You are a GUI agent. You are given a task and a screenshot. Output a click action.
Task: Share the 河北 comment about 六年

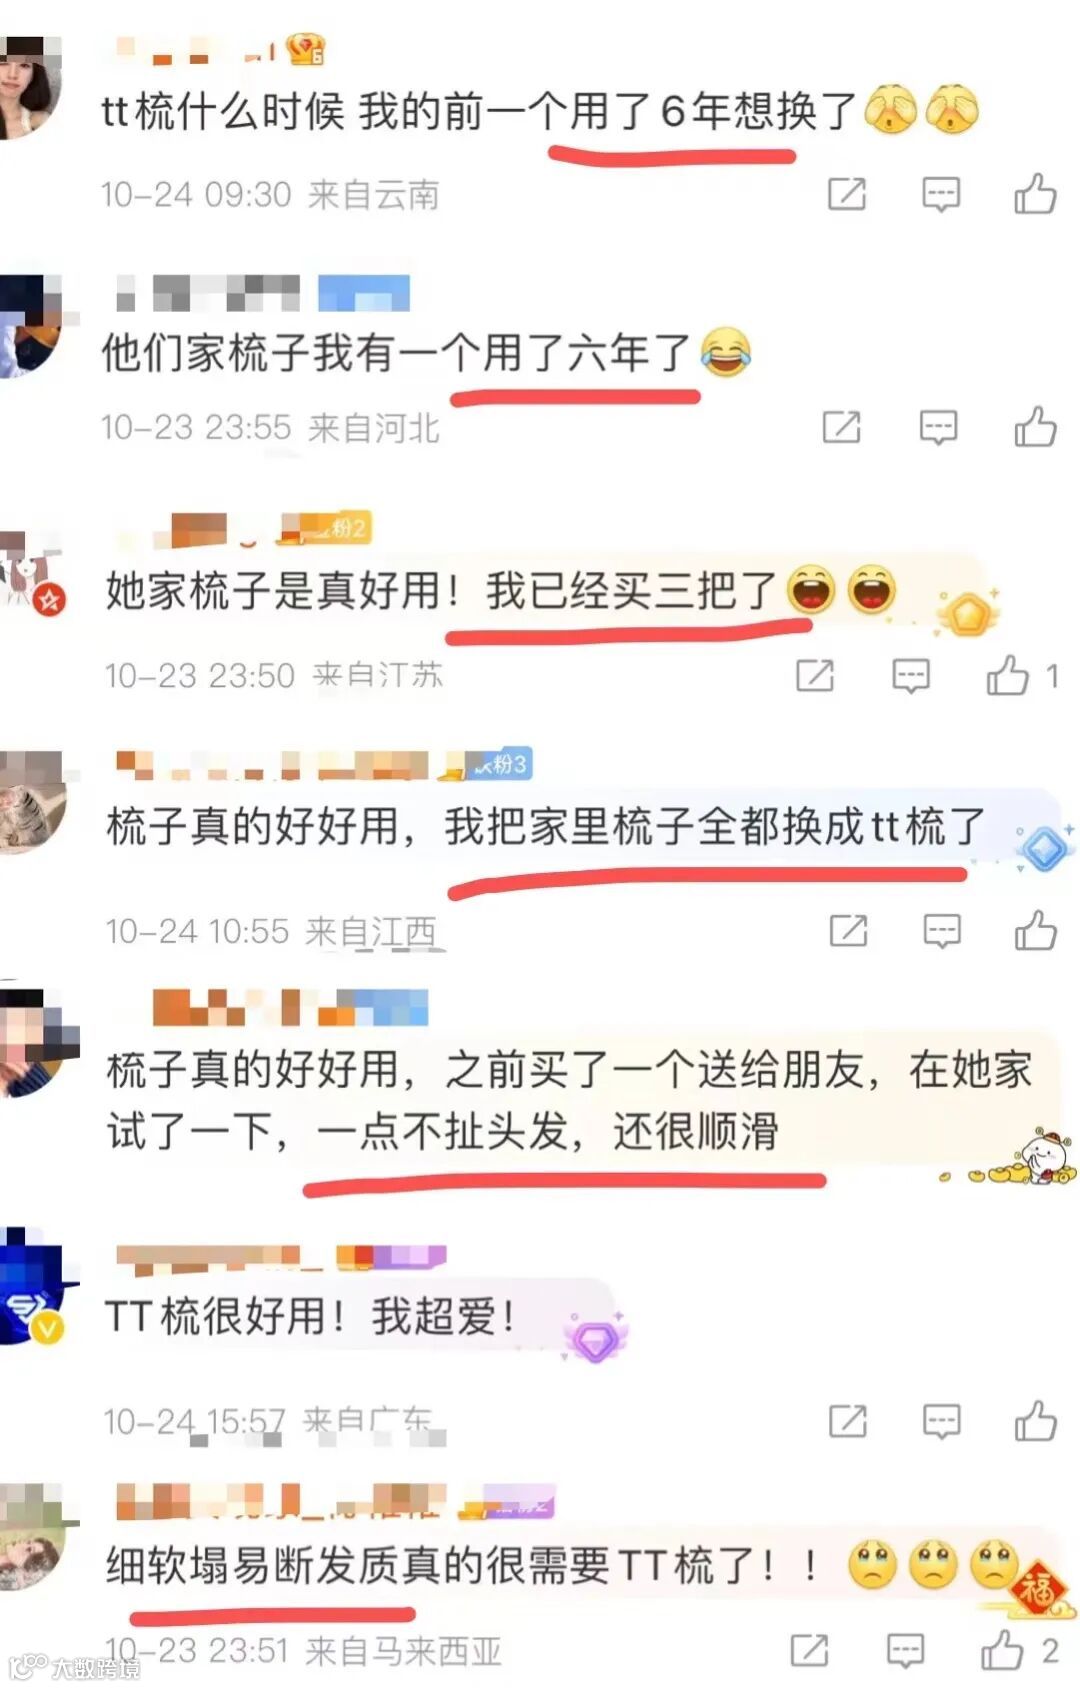coord(841,428)
